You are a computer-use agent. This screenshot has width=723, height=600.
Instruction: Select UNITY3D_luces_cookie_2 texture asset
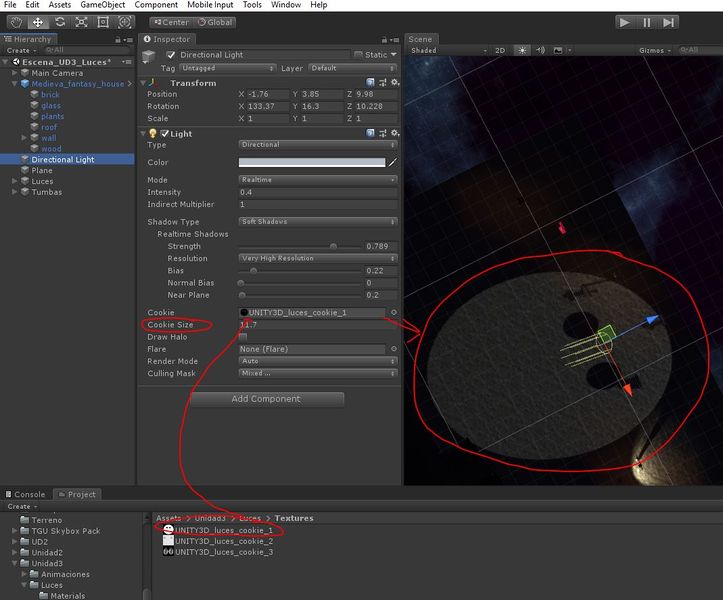click(219, 541)
